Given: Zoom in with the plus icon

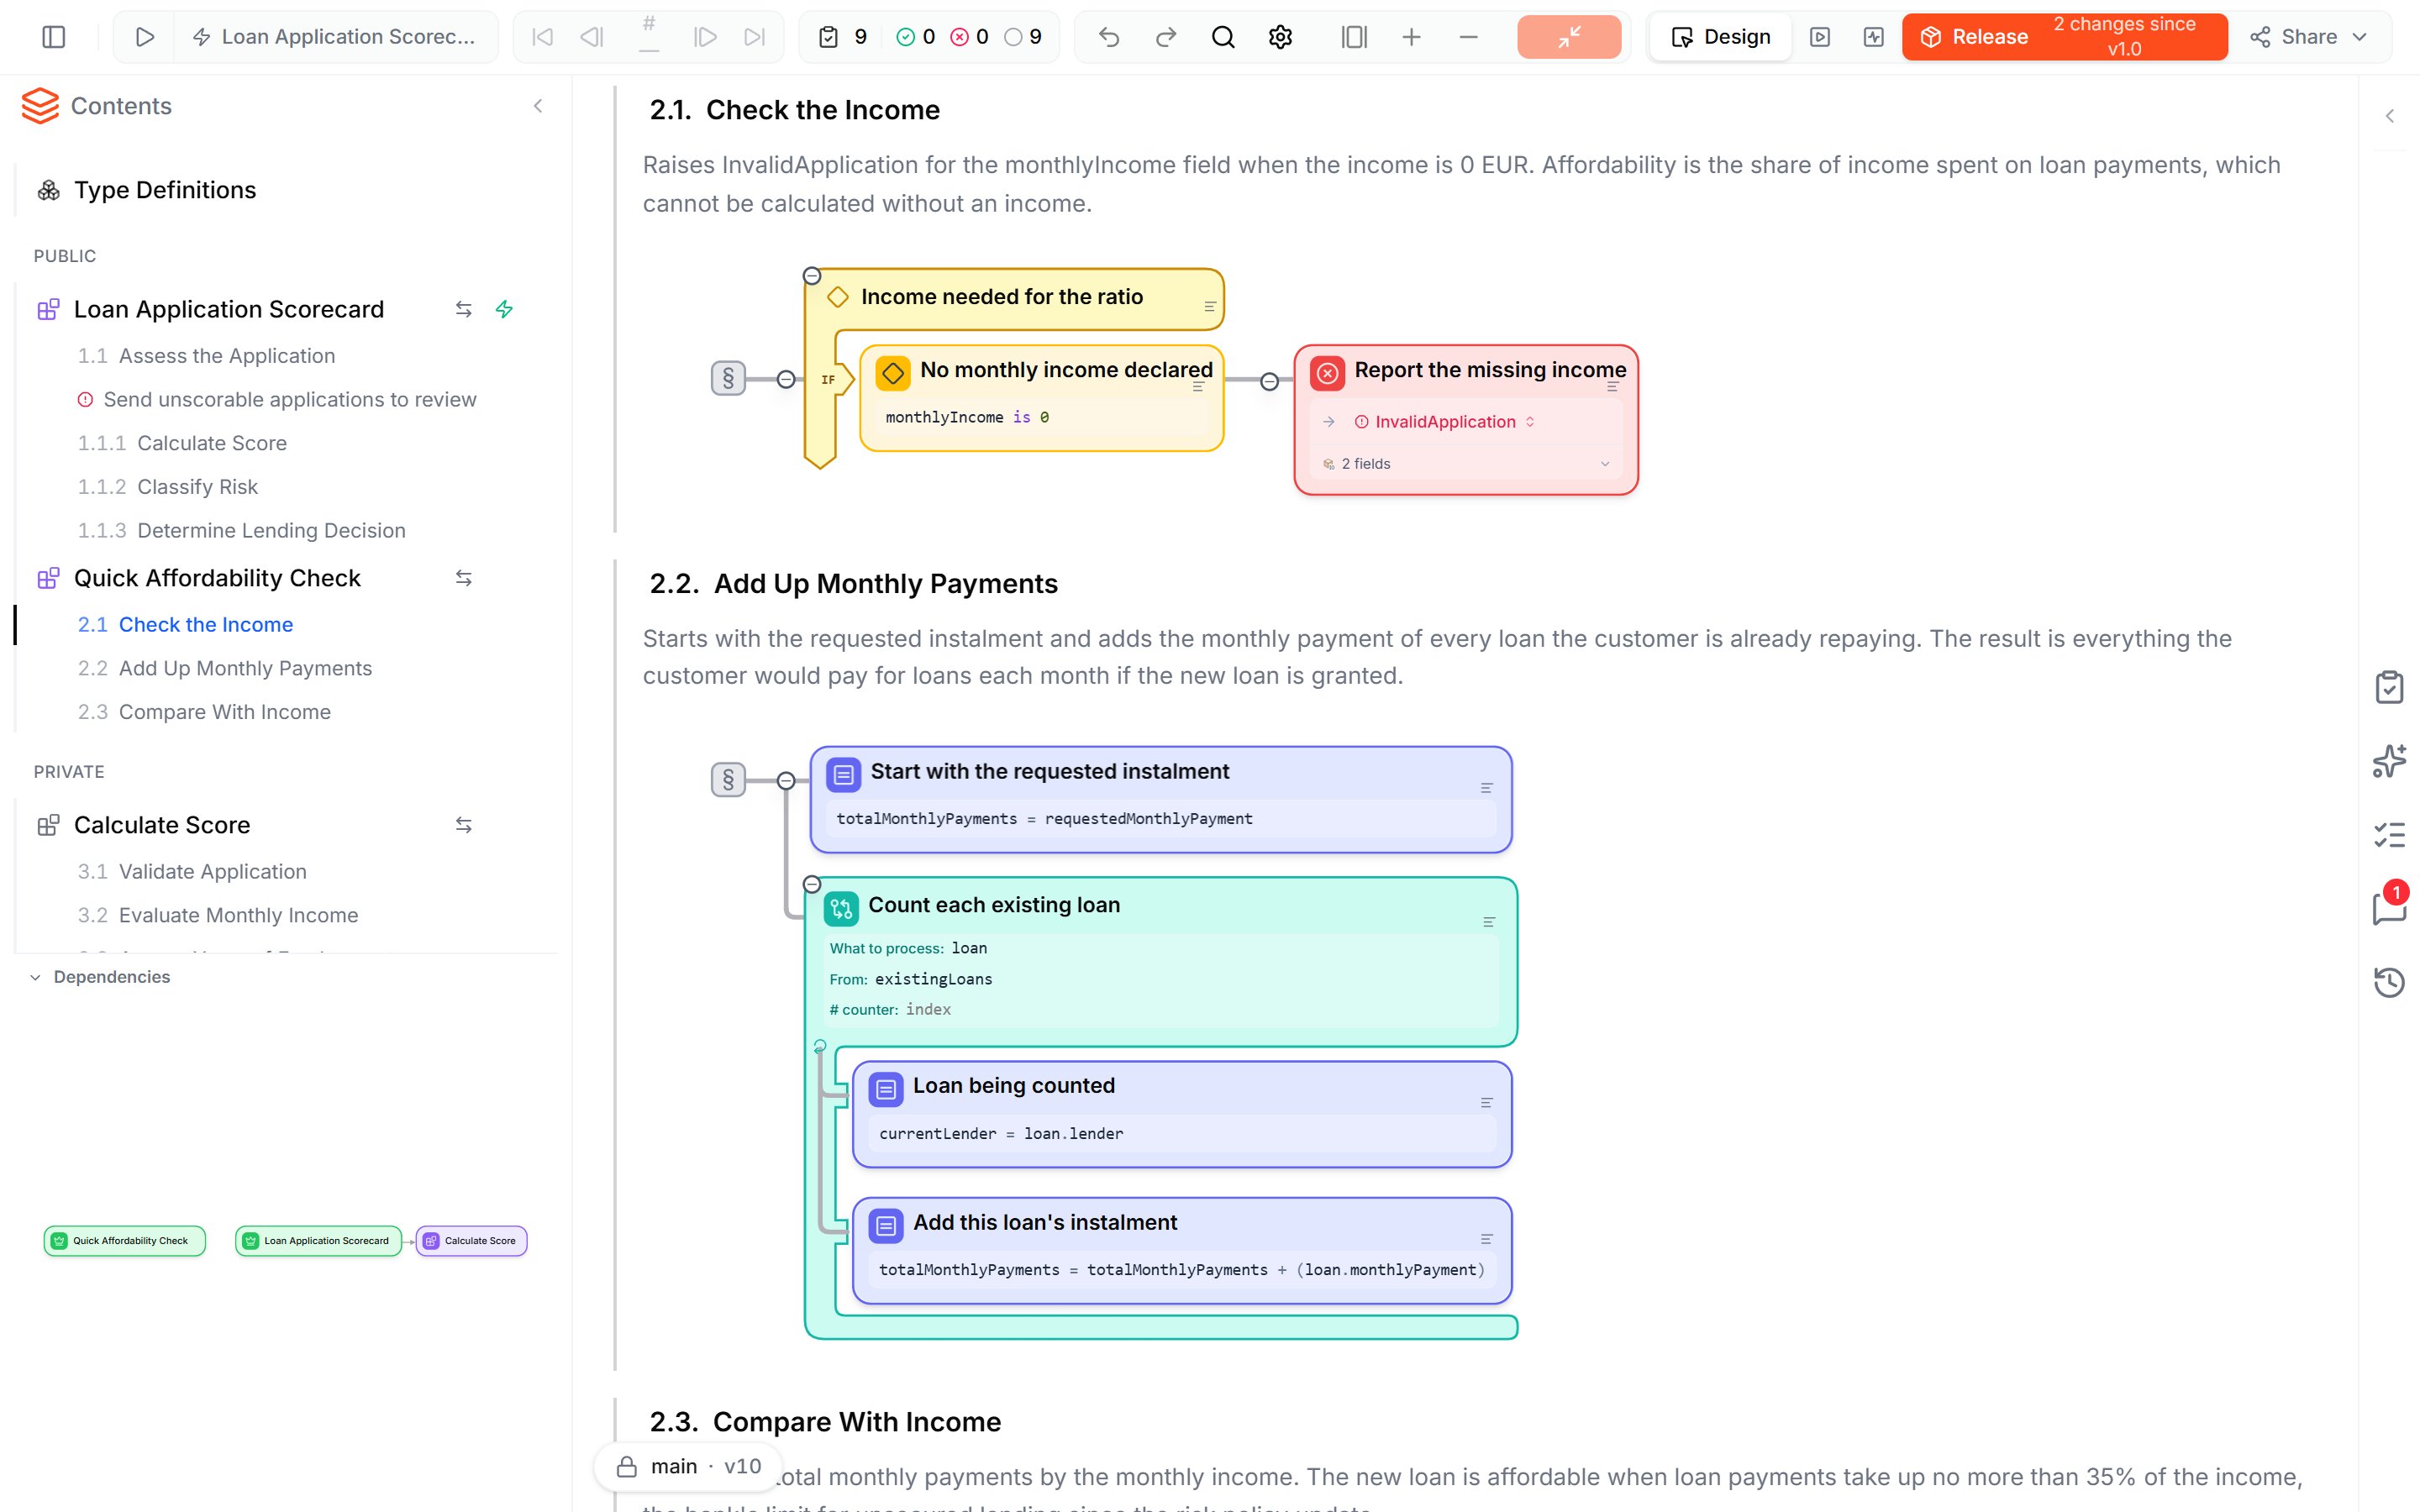Looking at the screenshot, I should [1411, 37].
